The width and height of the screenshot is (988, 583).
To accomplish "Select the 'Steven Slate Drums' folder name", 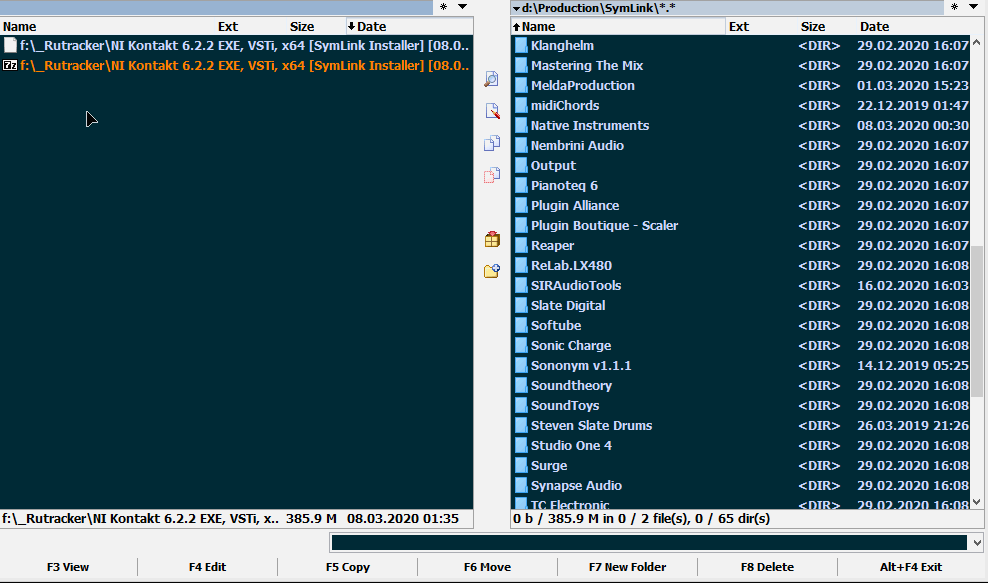I will coord(591,425).
